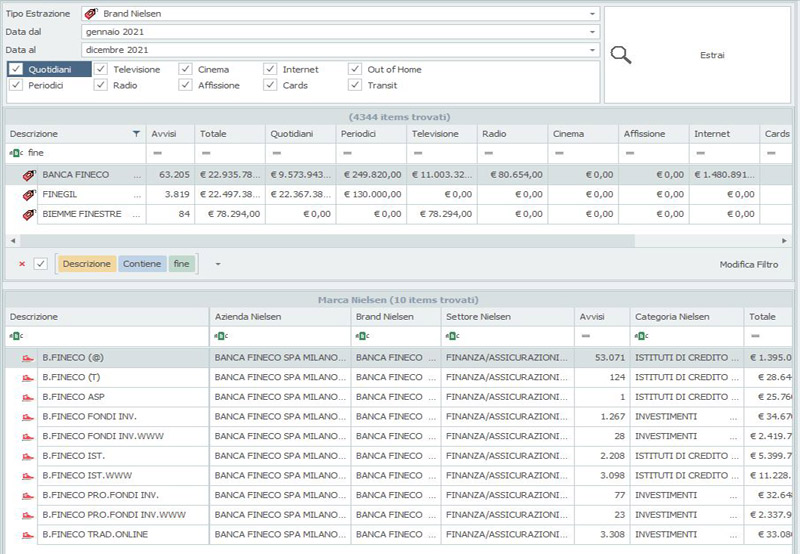Viewport: 800px width, 554px height.
Task: Click the Estrai button
Action: (x=712, y=55)
